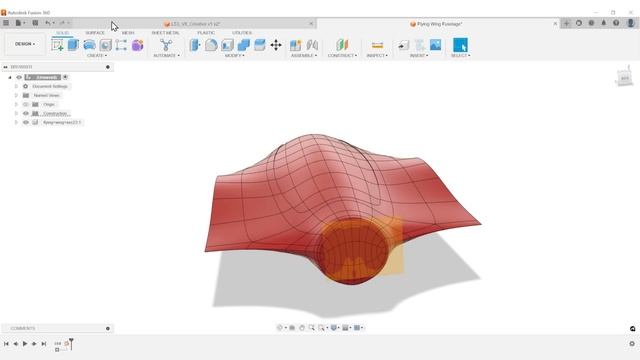Screen dimensions: 640x360
Task: Toggle visibility eye of Construction folder
Action: [x=26, y=113]
